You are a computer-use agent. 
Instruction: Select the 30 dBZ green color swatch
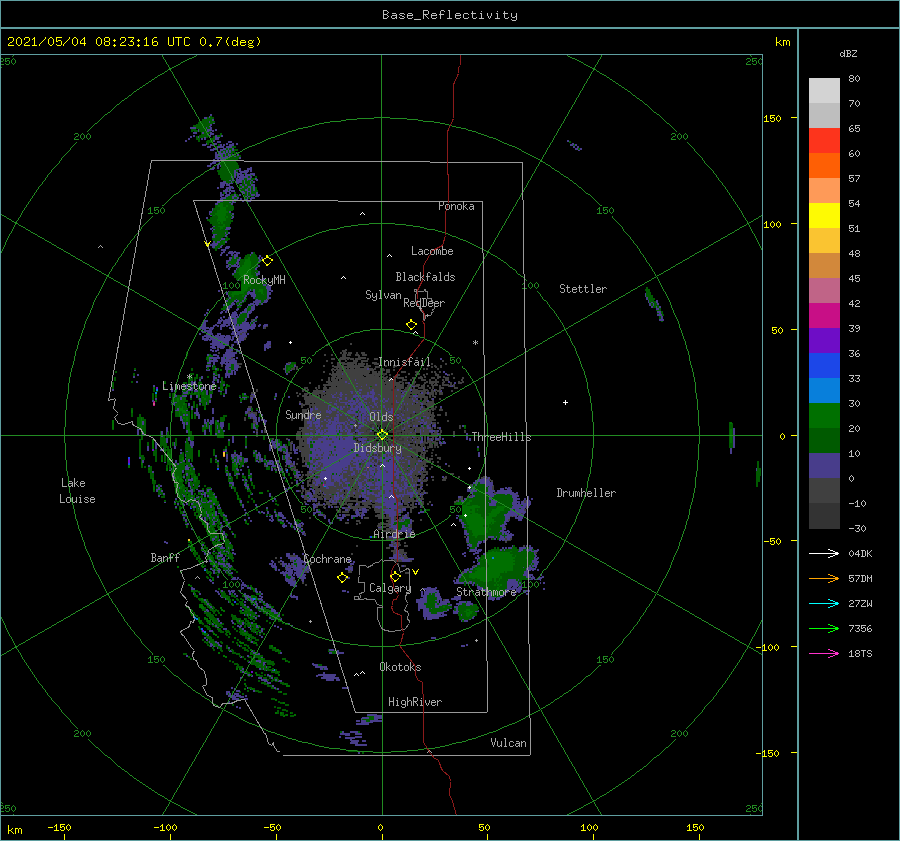tap(824, 416)
